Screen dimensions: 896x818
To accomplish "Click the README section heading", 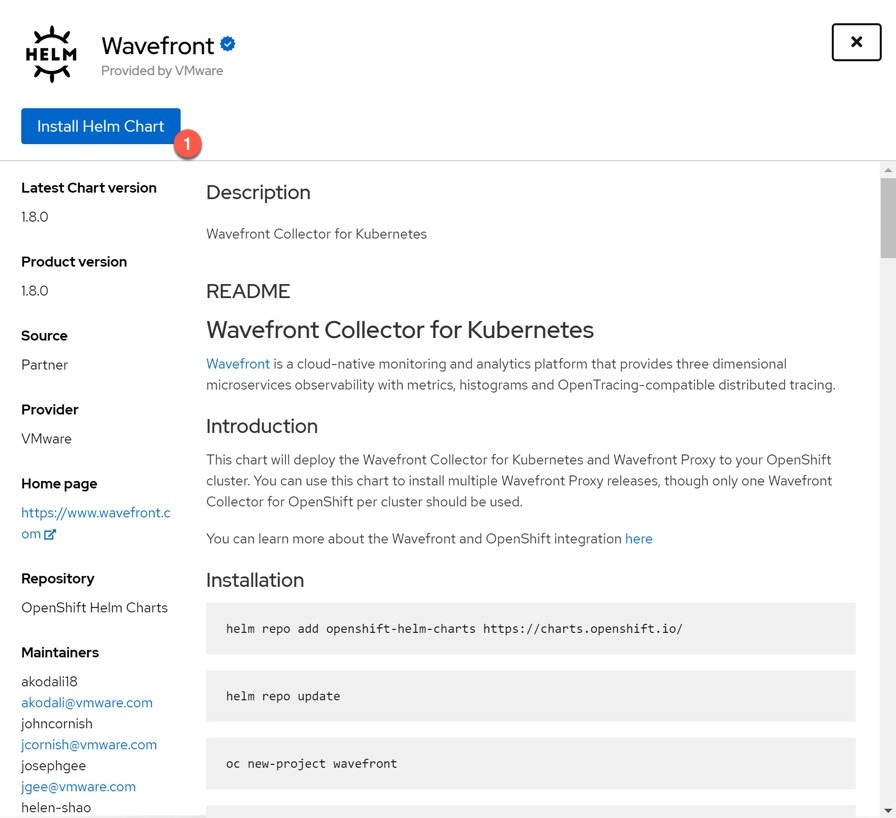I will click(x=248, y=291).
